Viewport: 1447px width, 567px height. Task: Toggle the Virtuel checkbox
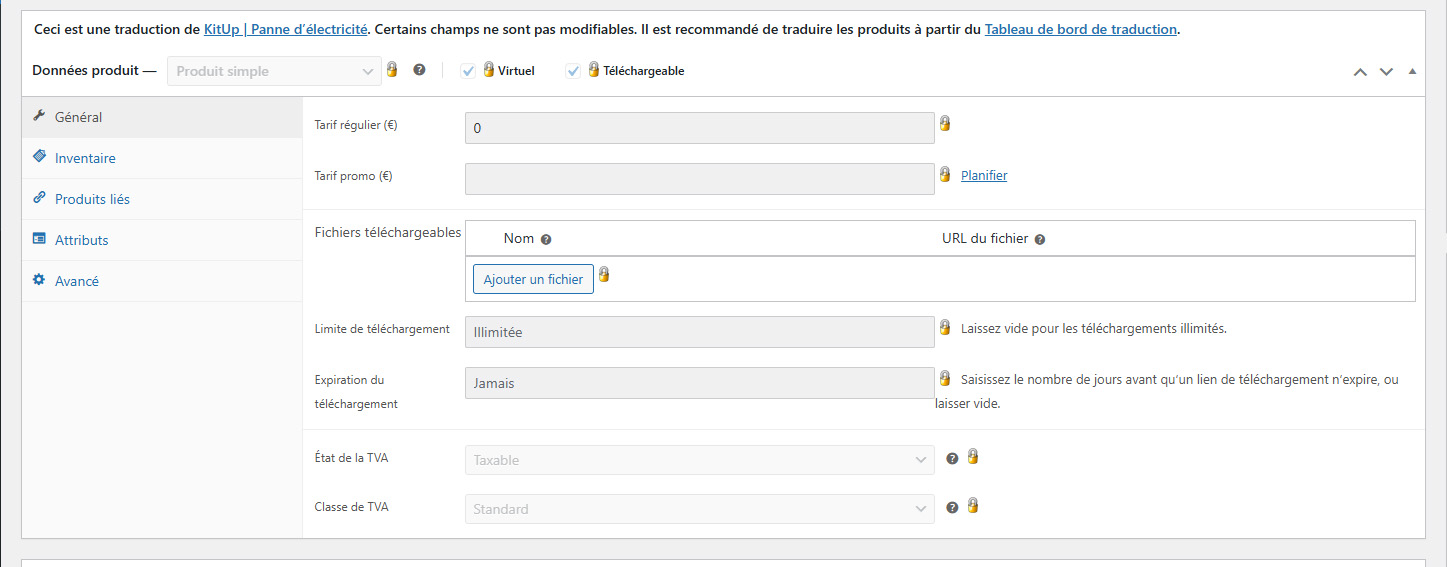(x=468, y=71)
